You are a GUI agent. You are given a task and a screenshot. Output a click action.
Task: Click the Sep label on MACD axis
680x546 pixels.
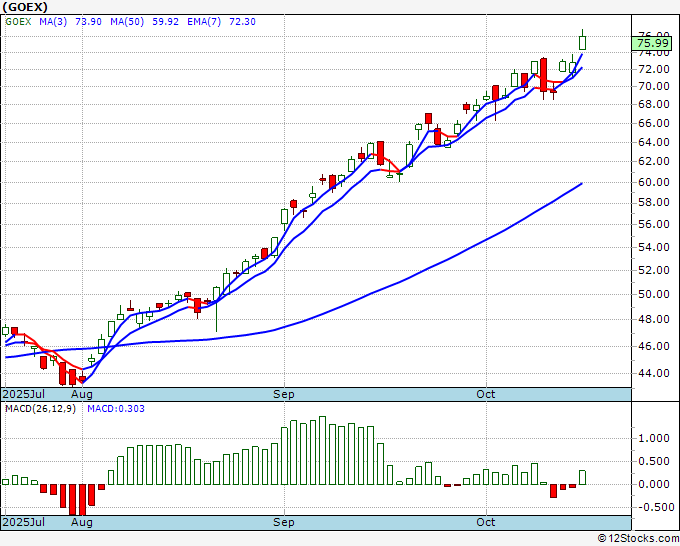[284, 522]
